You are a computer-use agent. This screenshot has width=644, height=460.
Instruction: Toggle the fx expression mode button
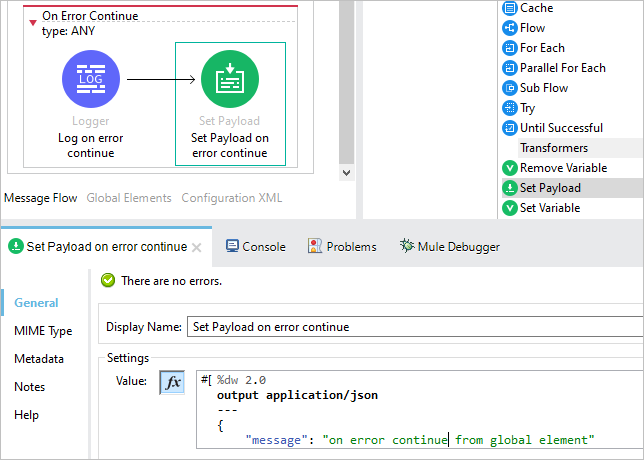[x=172, y=382]
